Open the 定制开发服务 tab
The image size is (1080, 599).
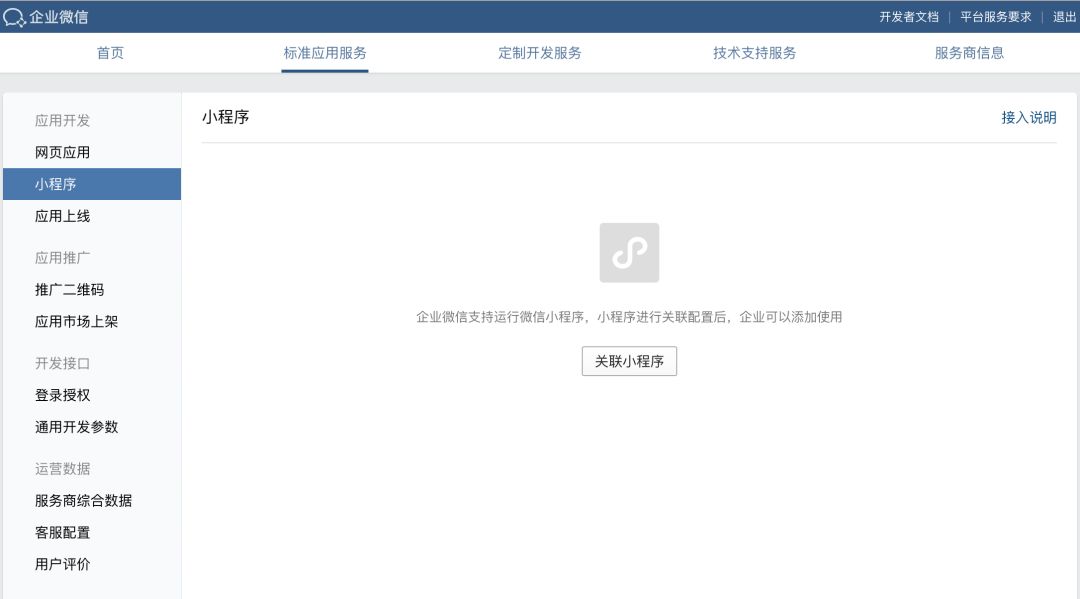[539, 53]
